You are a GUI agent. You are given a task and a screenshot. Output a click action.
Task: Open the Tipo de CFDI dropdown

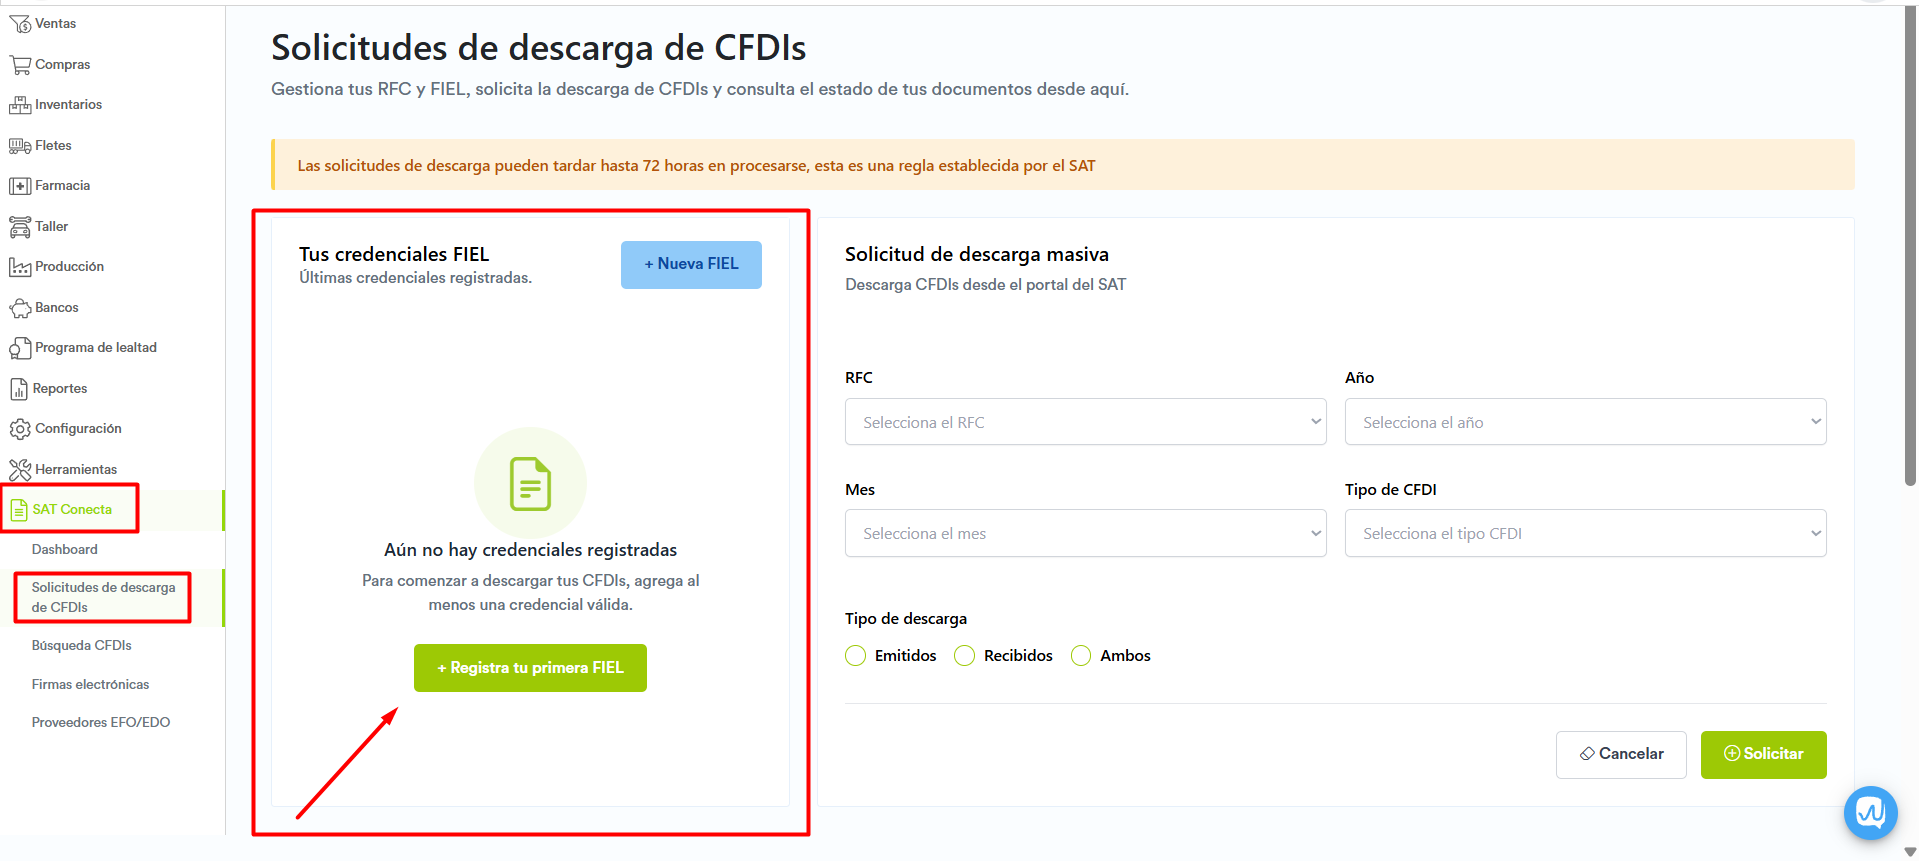click(1585, 534)
